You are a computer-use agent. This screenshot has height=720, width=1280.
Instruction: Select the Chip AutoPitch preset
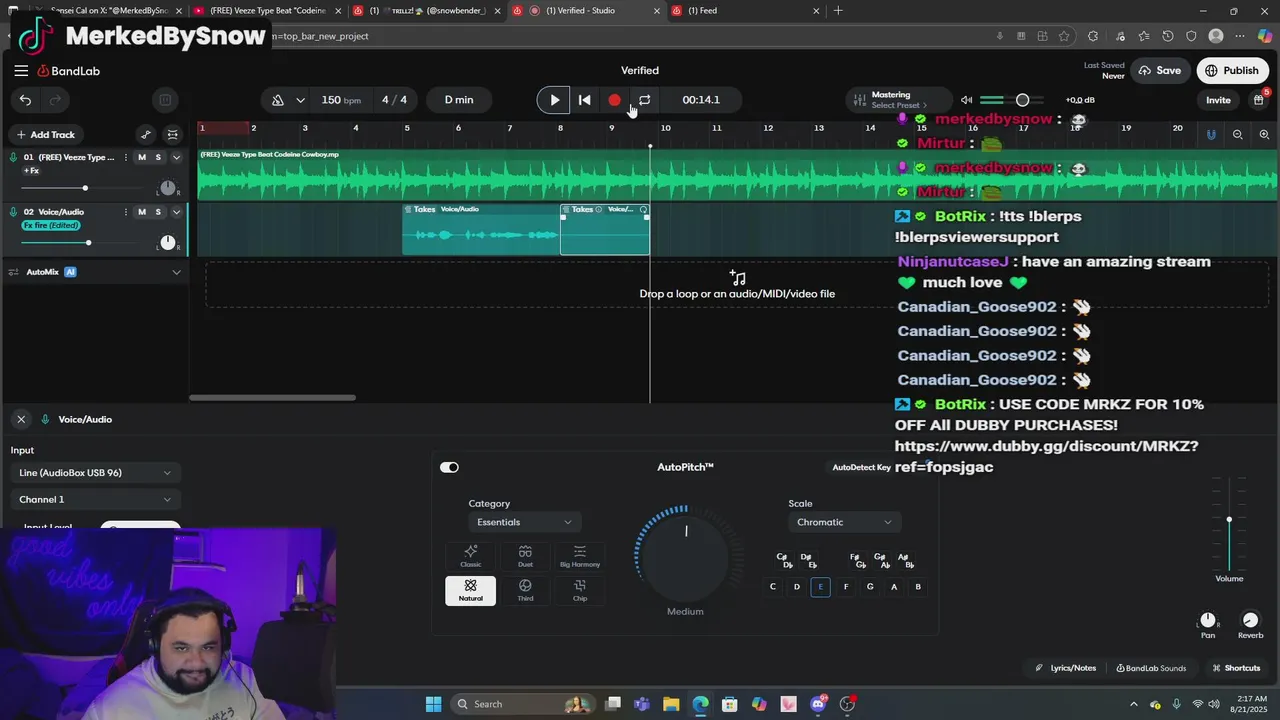(580, 590)
